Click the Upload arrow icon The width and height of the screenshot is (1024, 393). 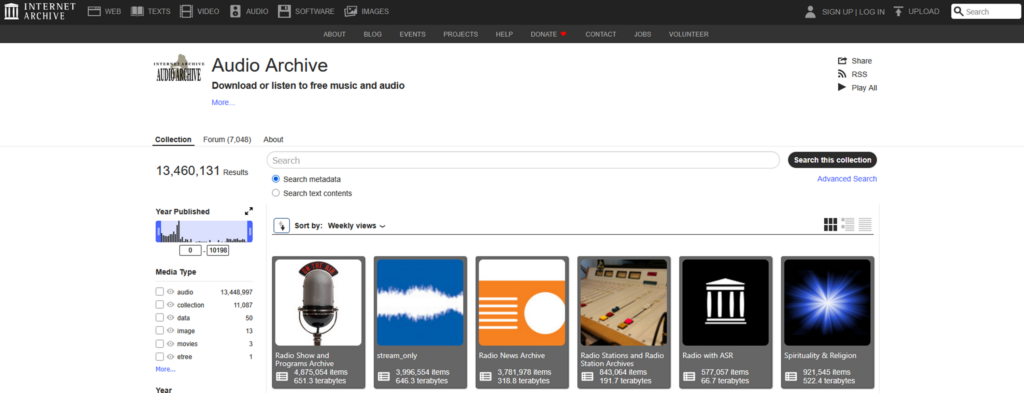[x=899, y=11]
